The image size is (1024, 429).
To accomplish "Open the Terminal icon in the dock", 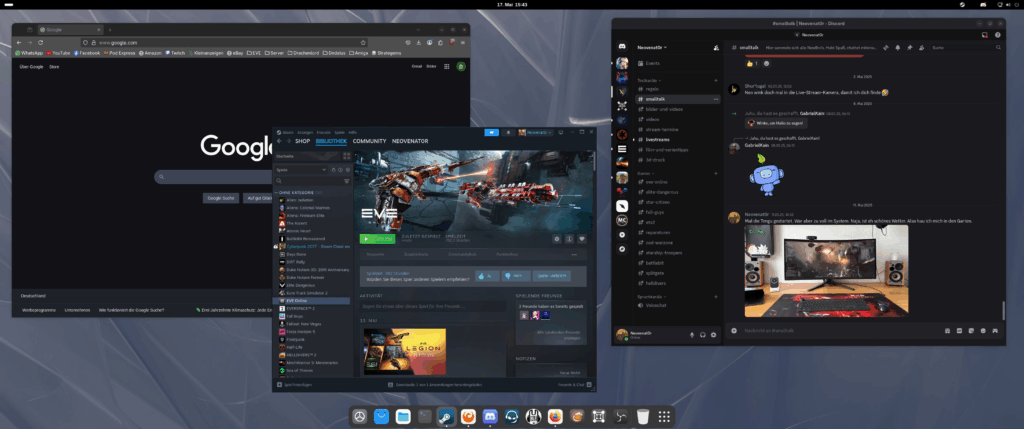I will pyautogui.click(x=424, y=417).
